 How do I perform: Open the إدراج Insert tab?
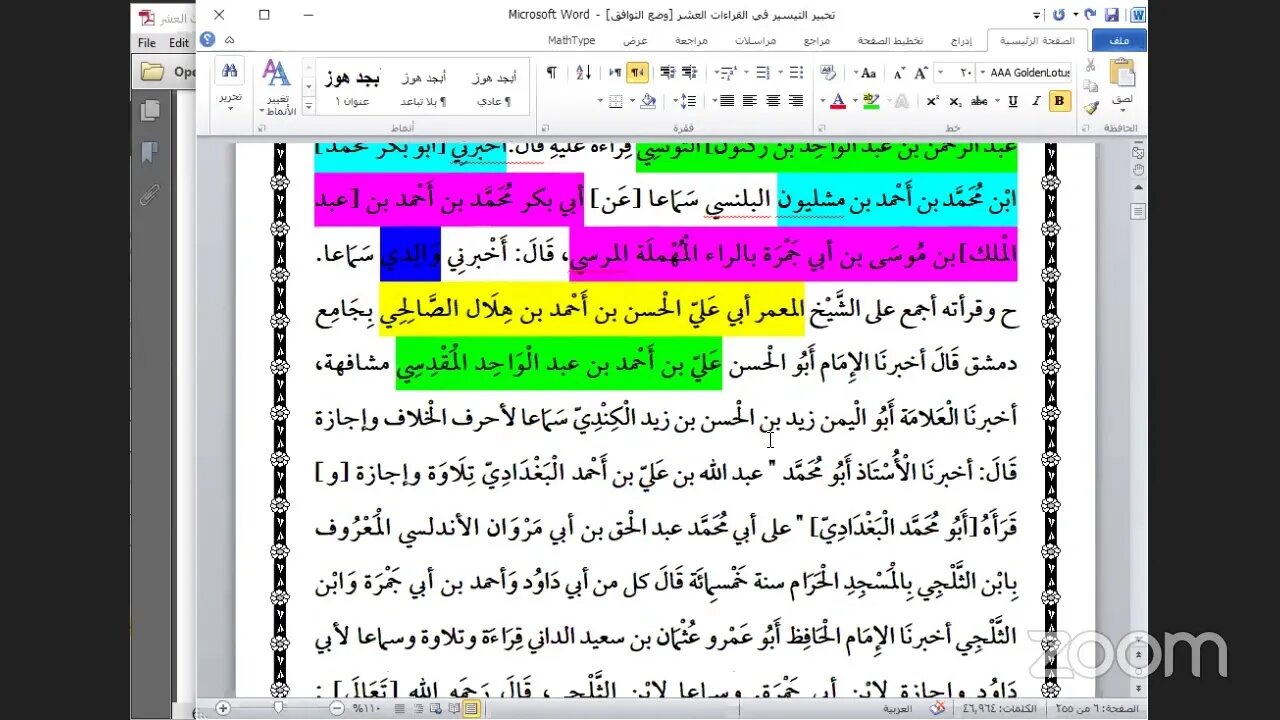click(x=961, y=40)
